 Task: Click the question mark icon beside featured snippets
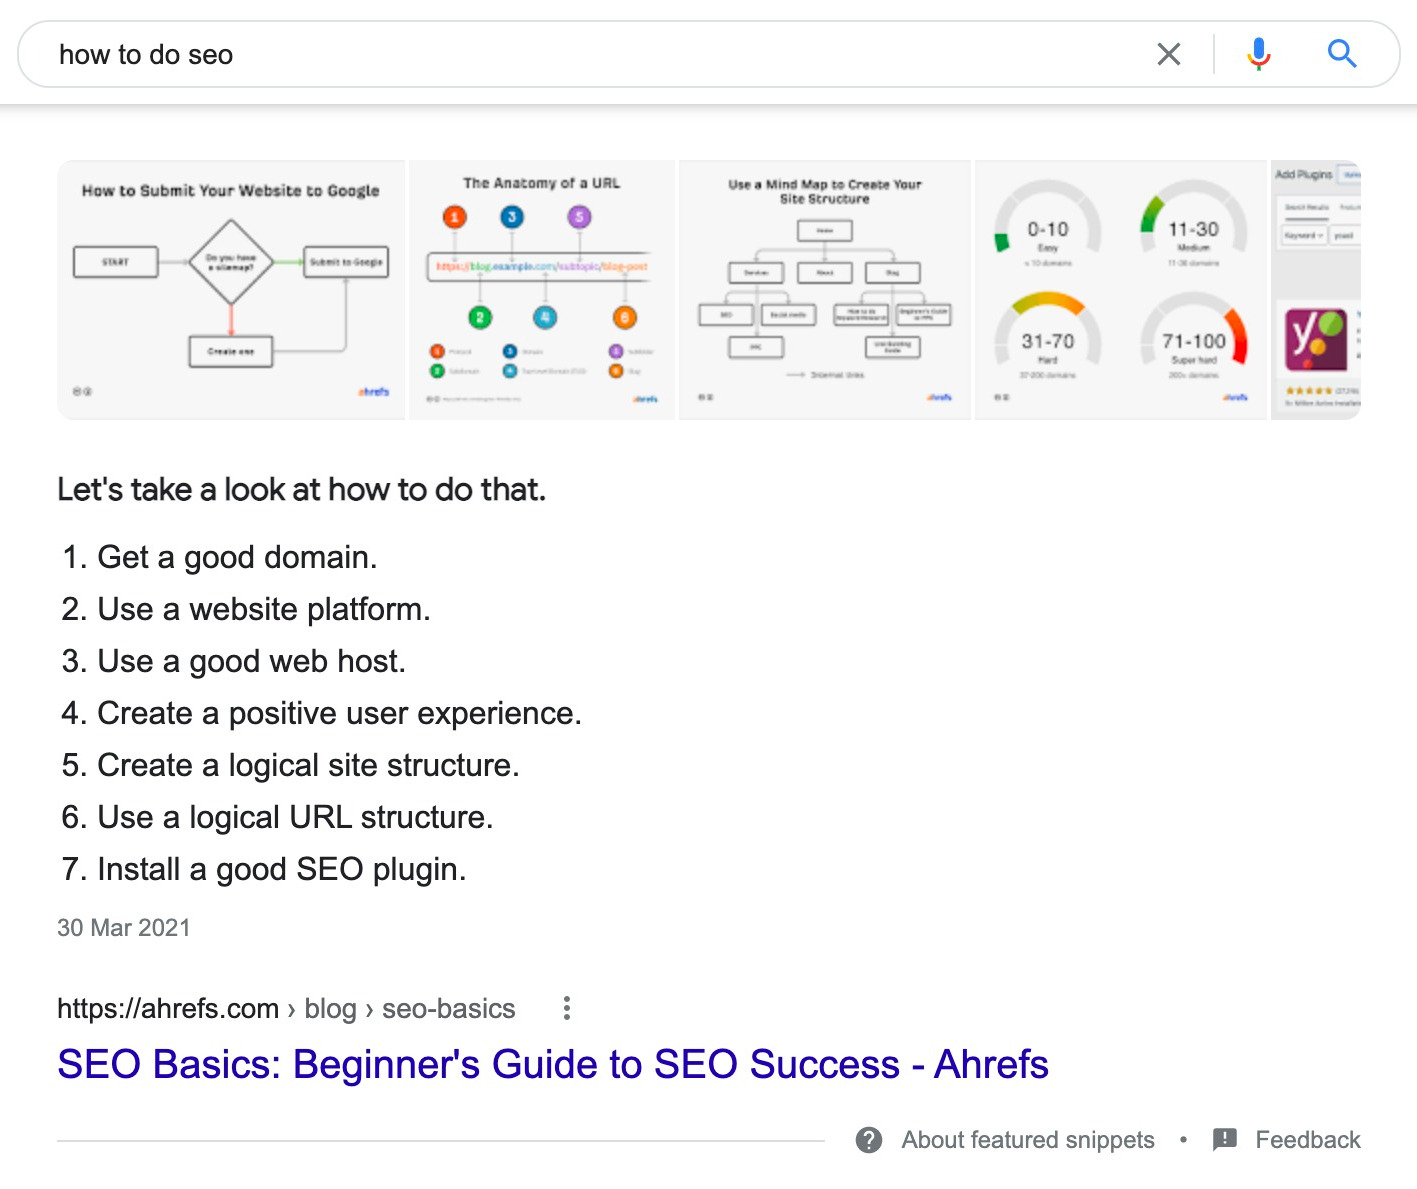tap(869, 1140)
